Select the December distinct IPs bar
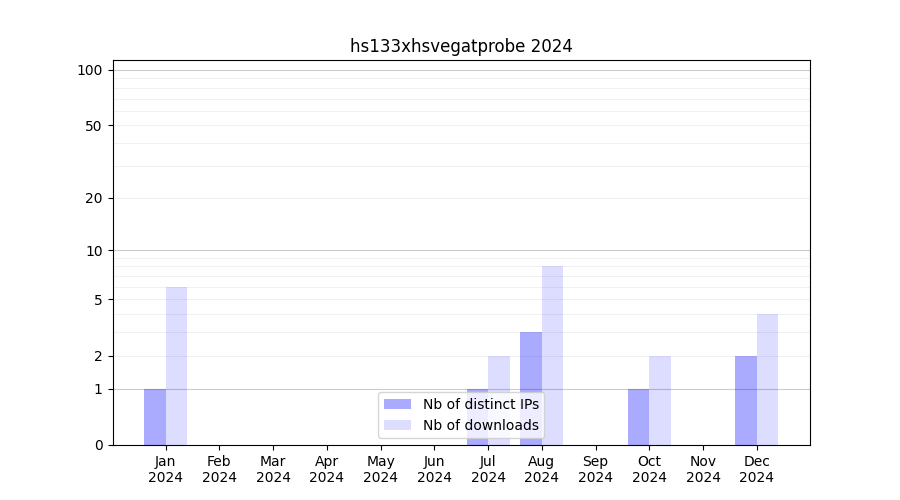Viewport: 900px width, 500px height. coord(746,400)
